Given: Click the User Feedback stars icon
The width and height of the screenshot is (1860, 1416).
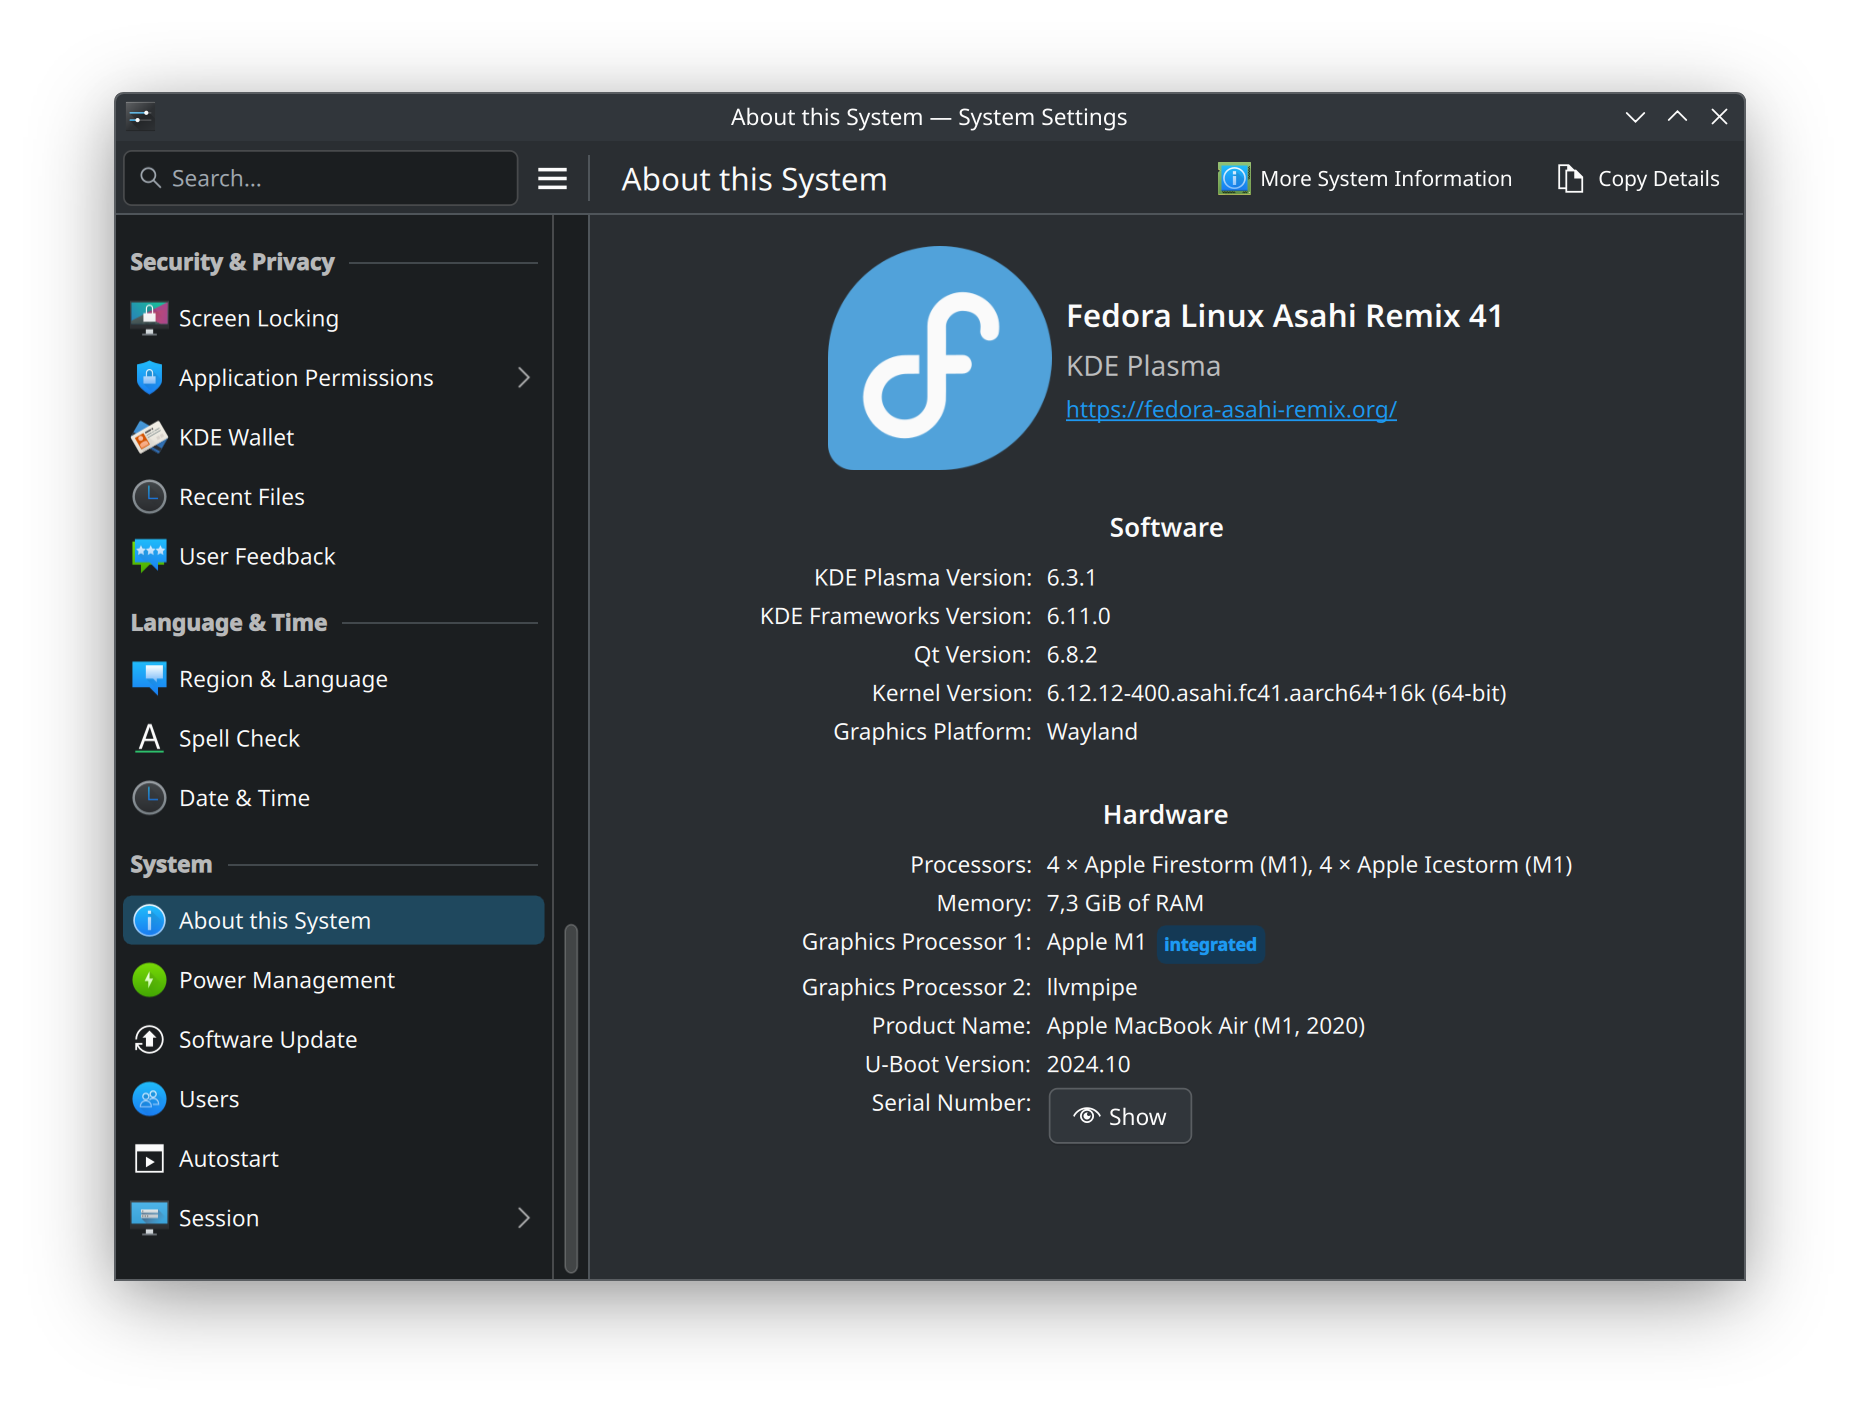Looking at the screenshot, I should pyautogui.click(x=150, y=556).
